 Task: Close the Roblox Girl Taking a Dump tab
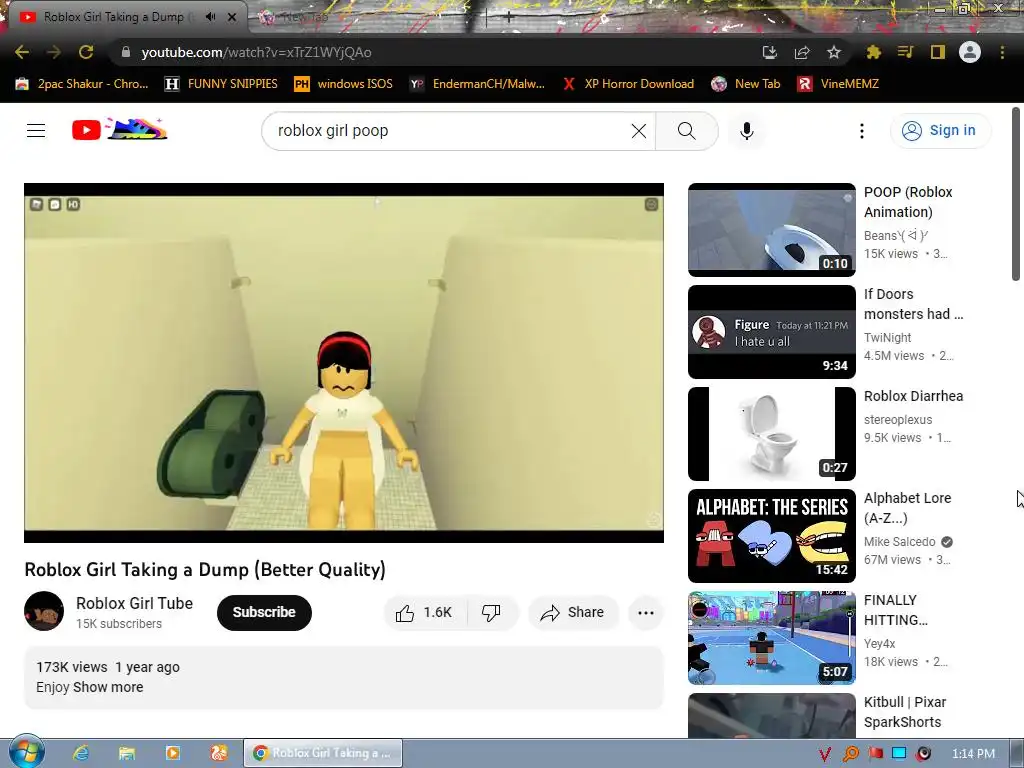coord(232,17)
